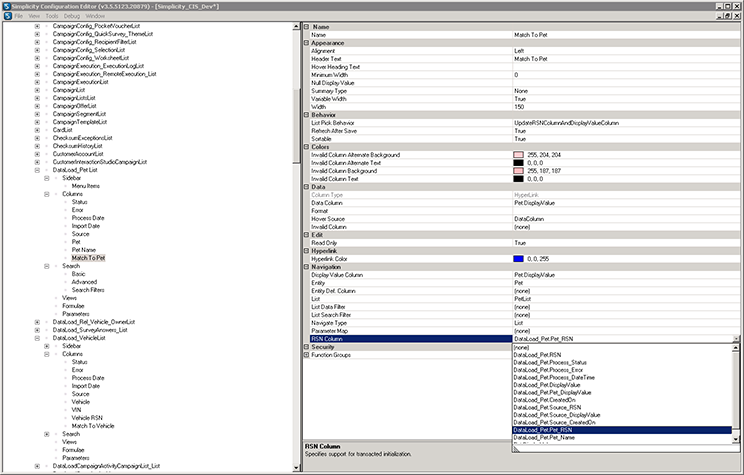Click the Read Only property row
The height and width of the screenshot is (475, 744).
click(524, 243)
